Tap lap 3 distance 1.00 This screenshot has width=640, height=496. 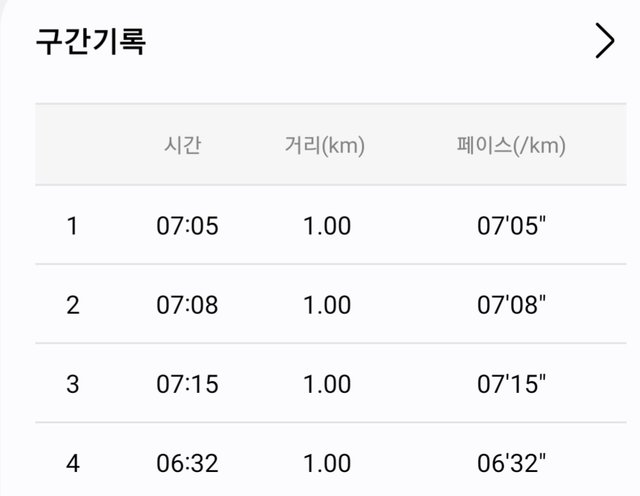pos(327,384)
